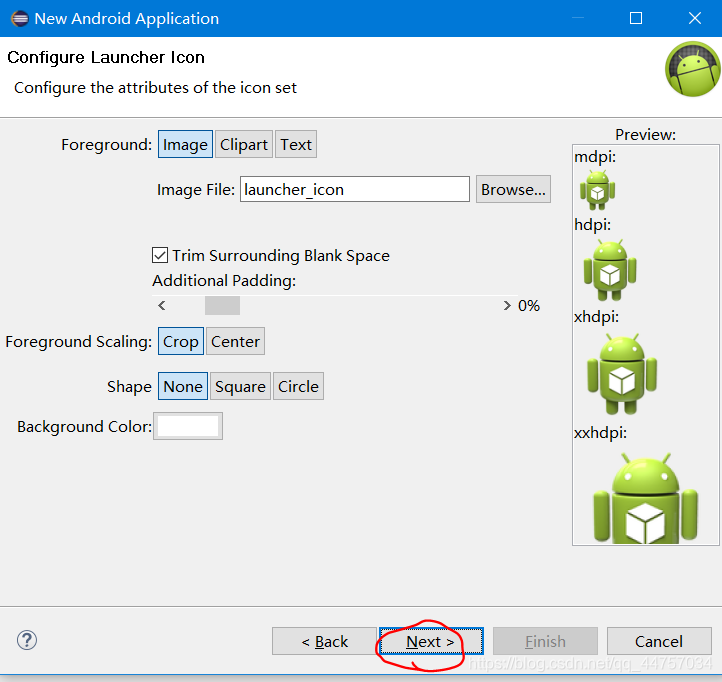Click the Additional Padding slider thumb
This screenshot has height=682, width=722.
point(222,305)
